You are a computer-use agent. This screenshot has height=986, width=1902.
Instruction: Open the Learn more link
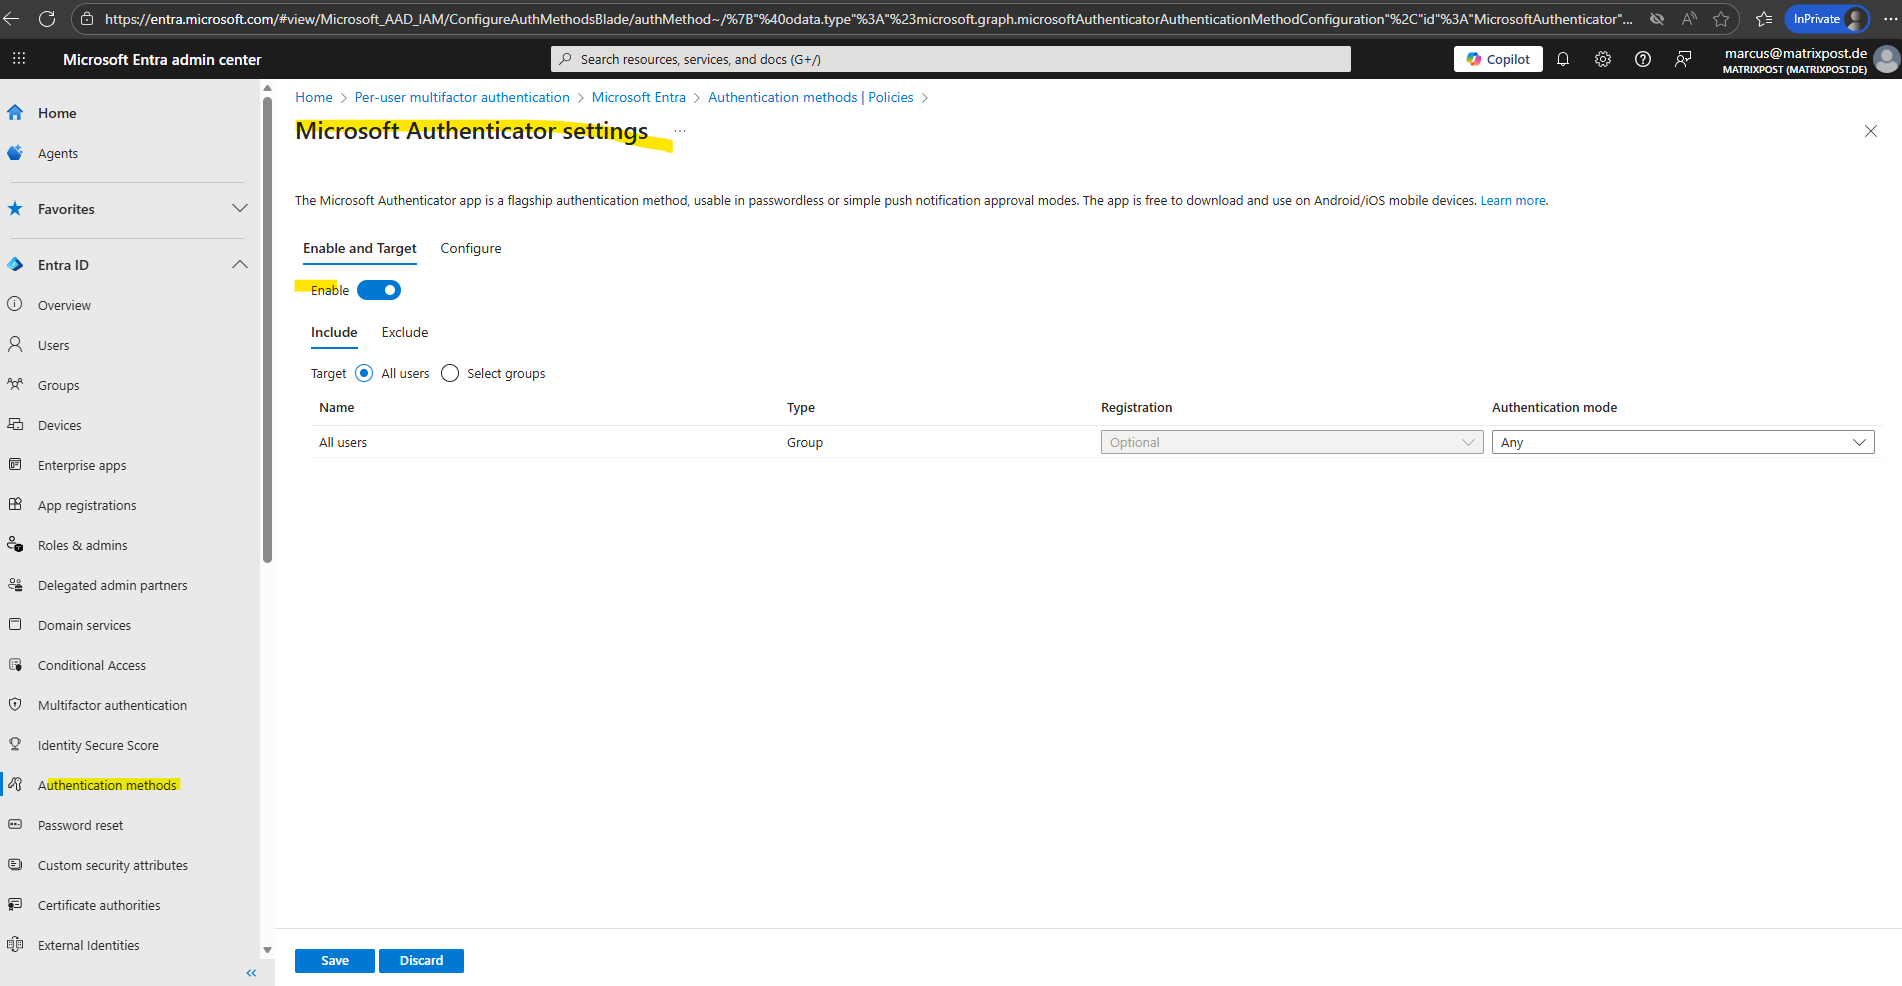[1512, 200]
